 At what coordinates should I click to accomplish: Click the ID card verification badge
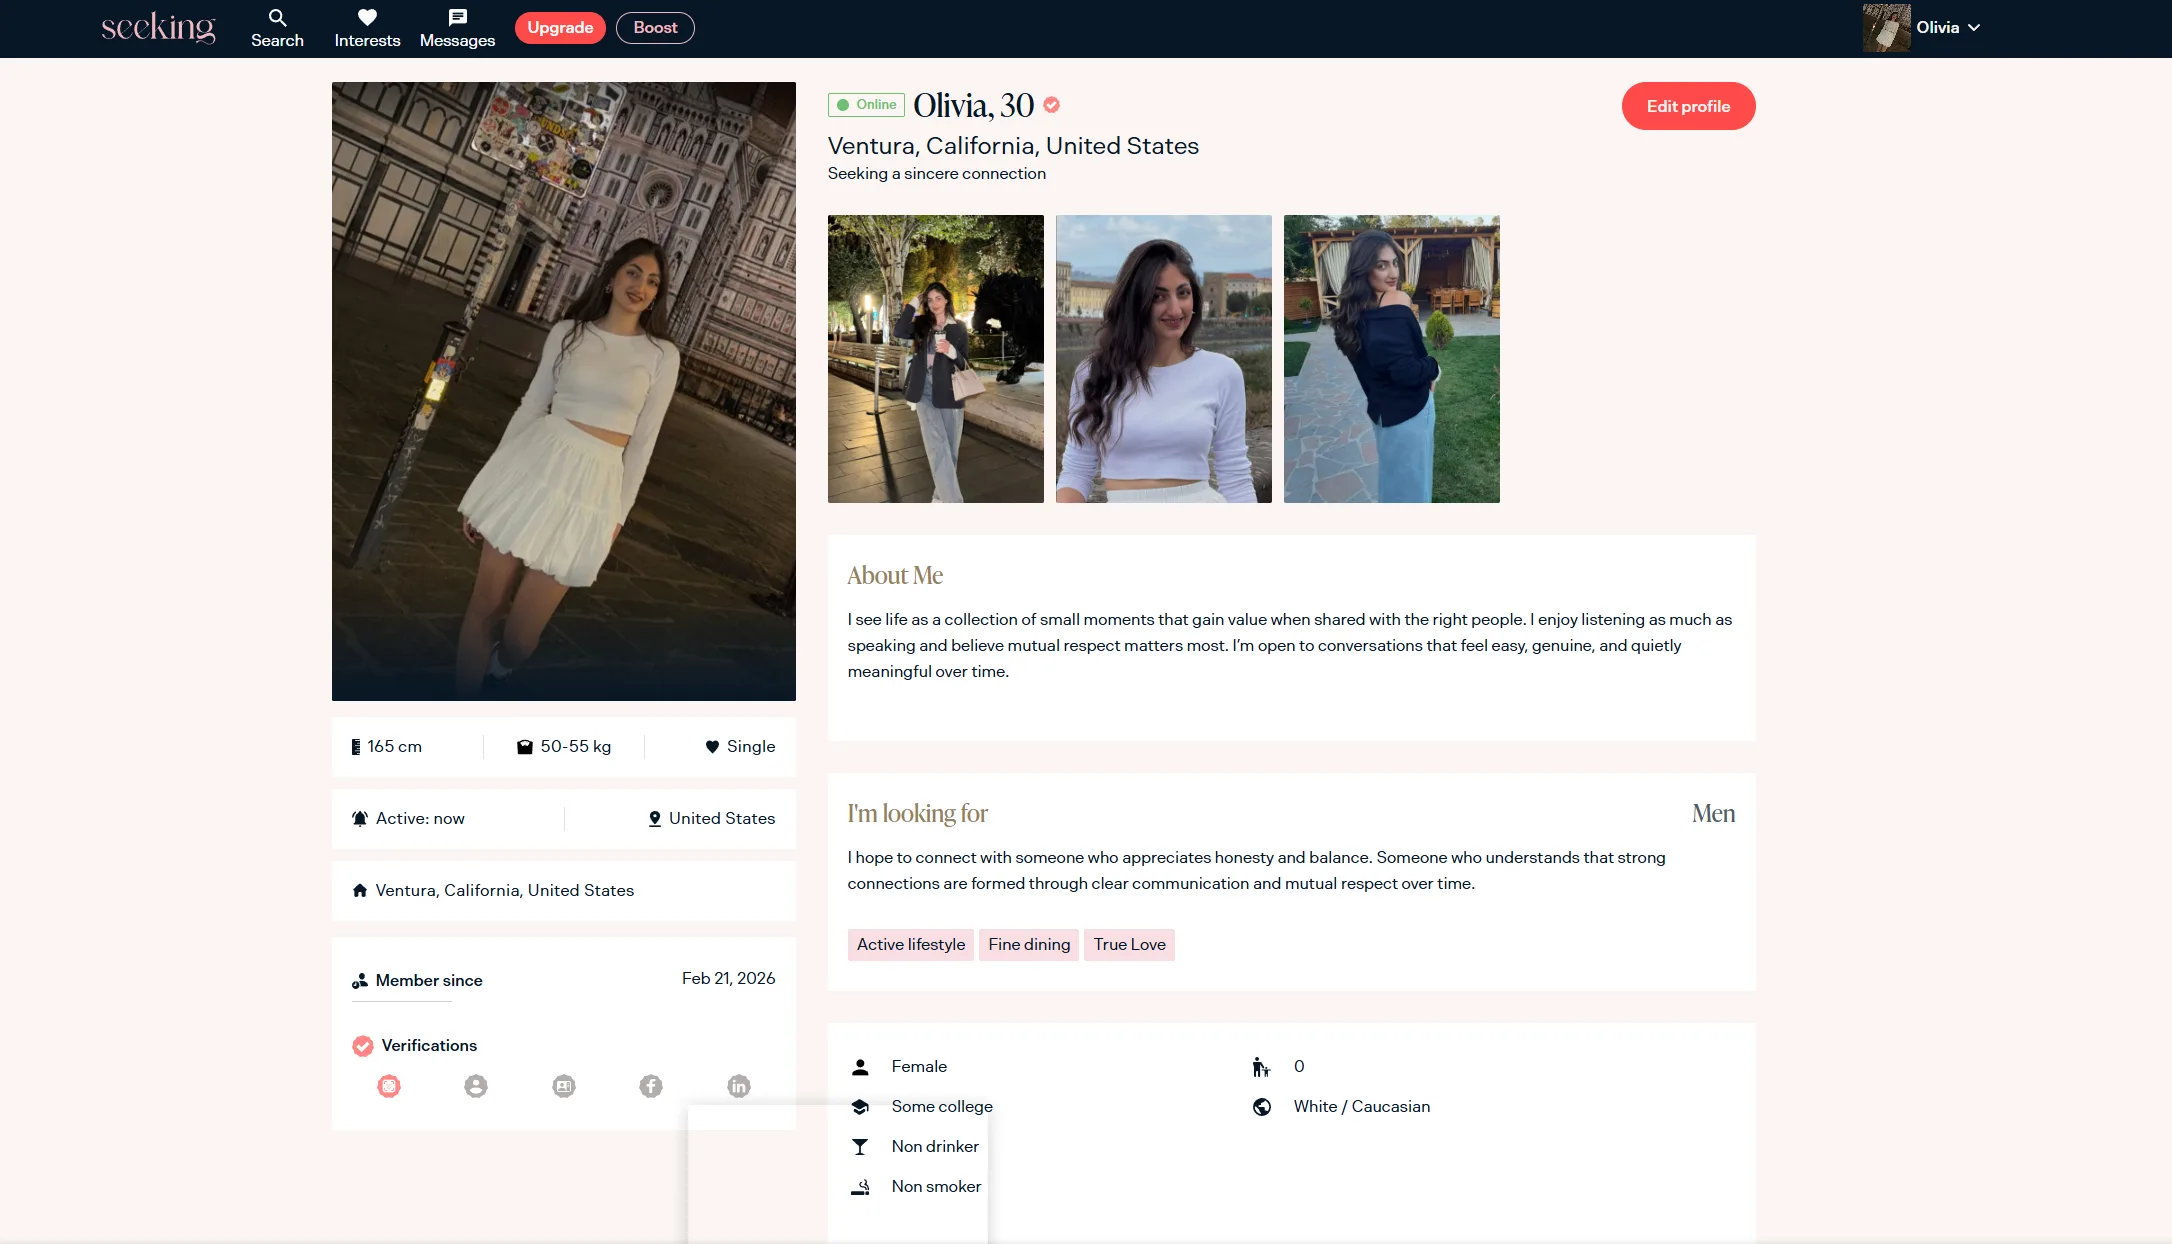(564, 1086)
